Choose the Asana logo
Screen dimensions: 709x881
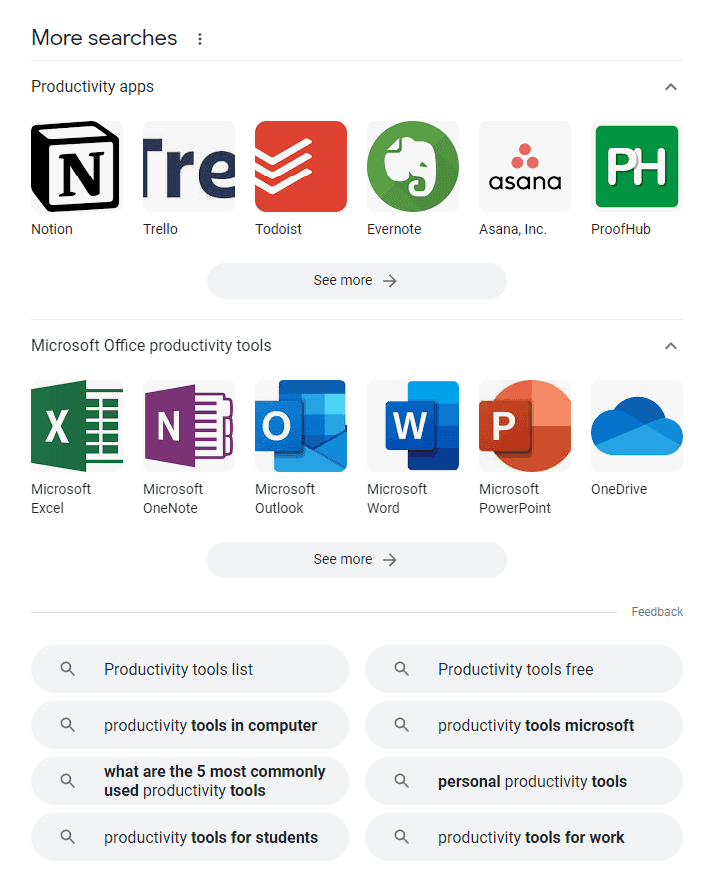(525, 166)
